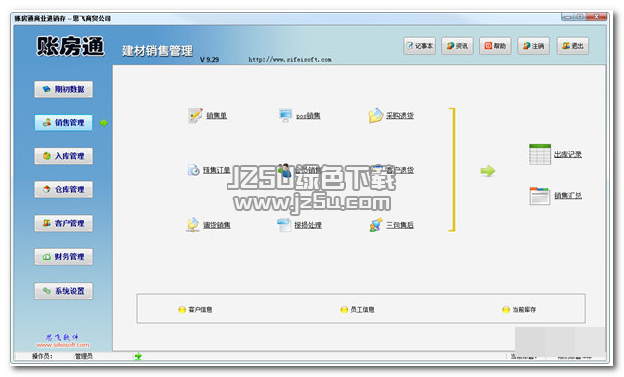Image resolution: width=624 pixels, height=377 pixels.
Task: Open 系统设置 in the sidebar
Action: pyautogui.click(x=64, y=291)
